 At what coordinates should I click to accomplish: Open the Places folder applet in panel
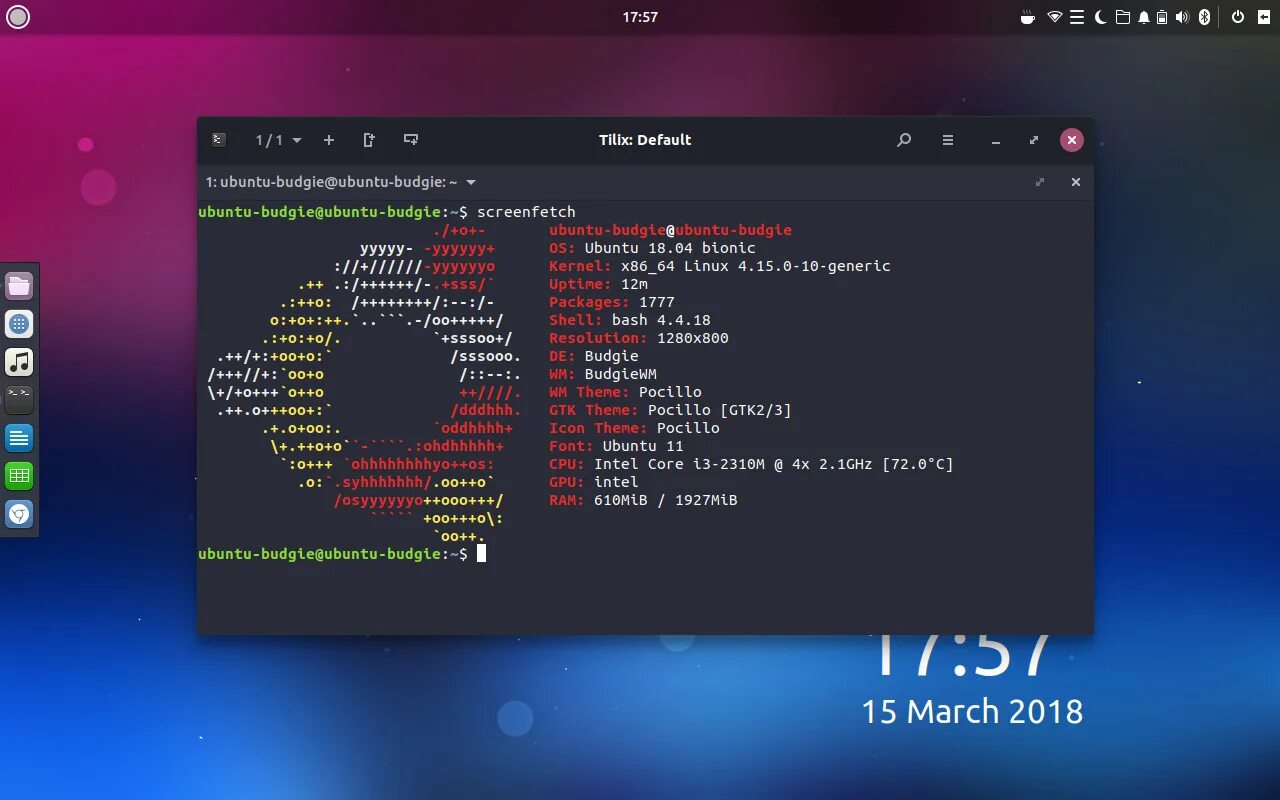(x=1123, y=17)
